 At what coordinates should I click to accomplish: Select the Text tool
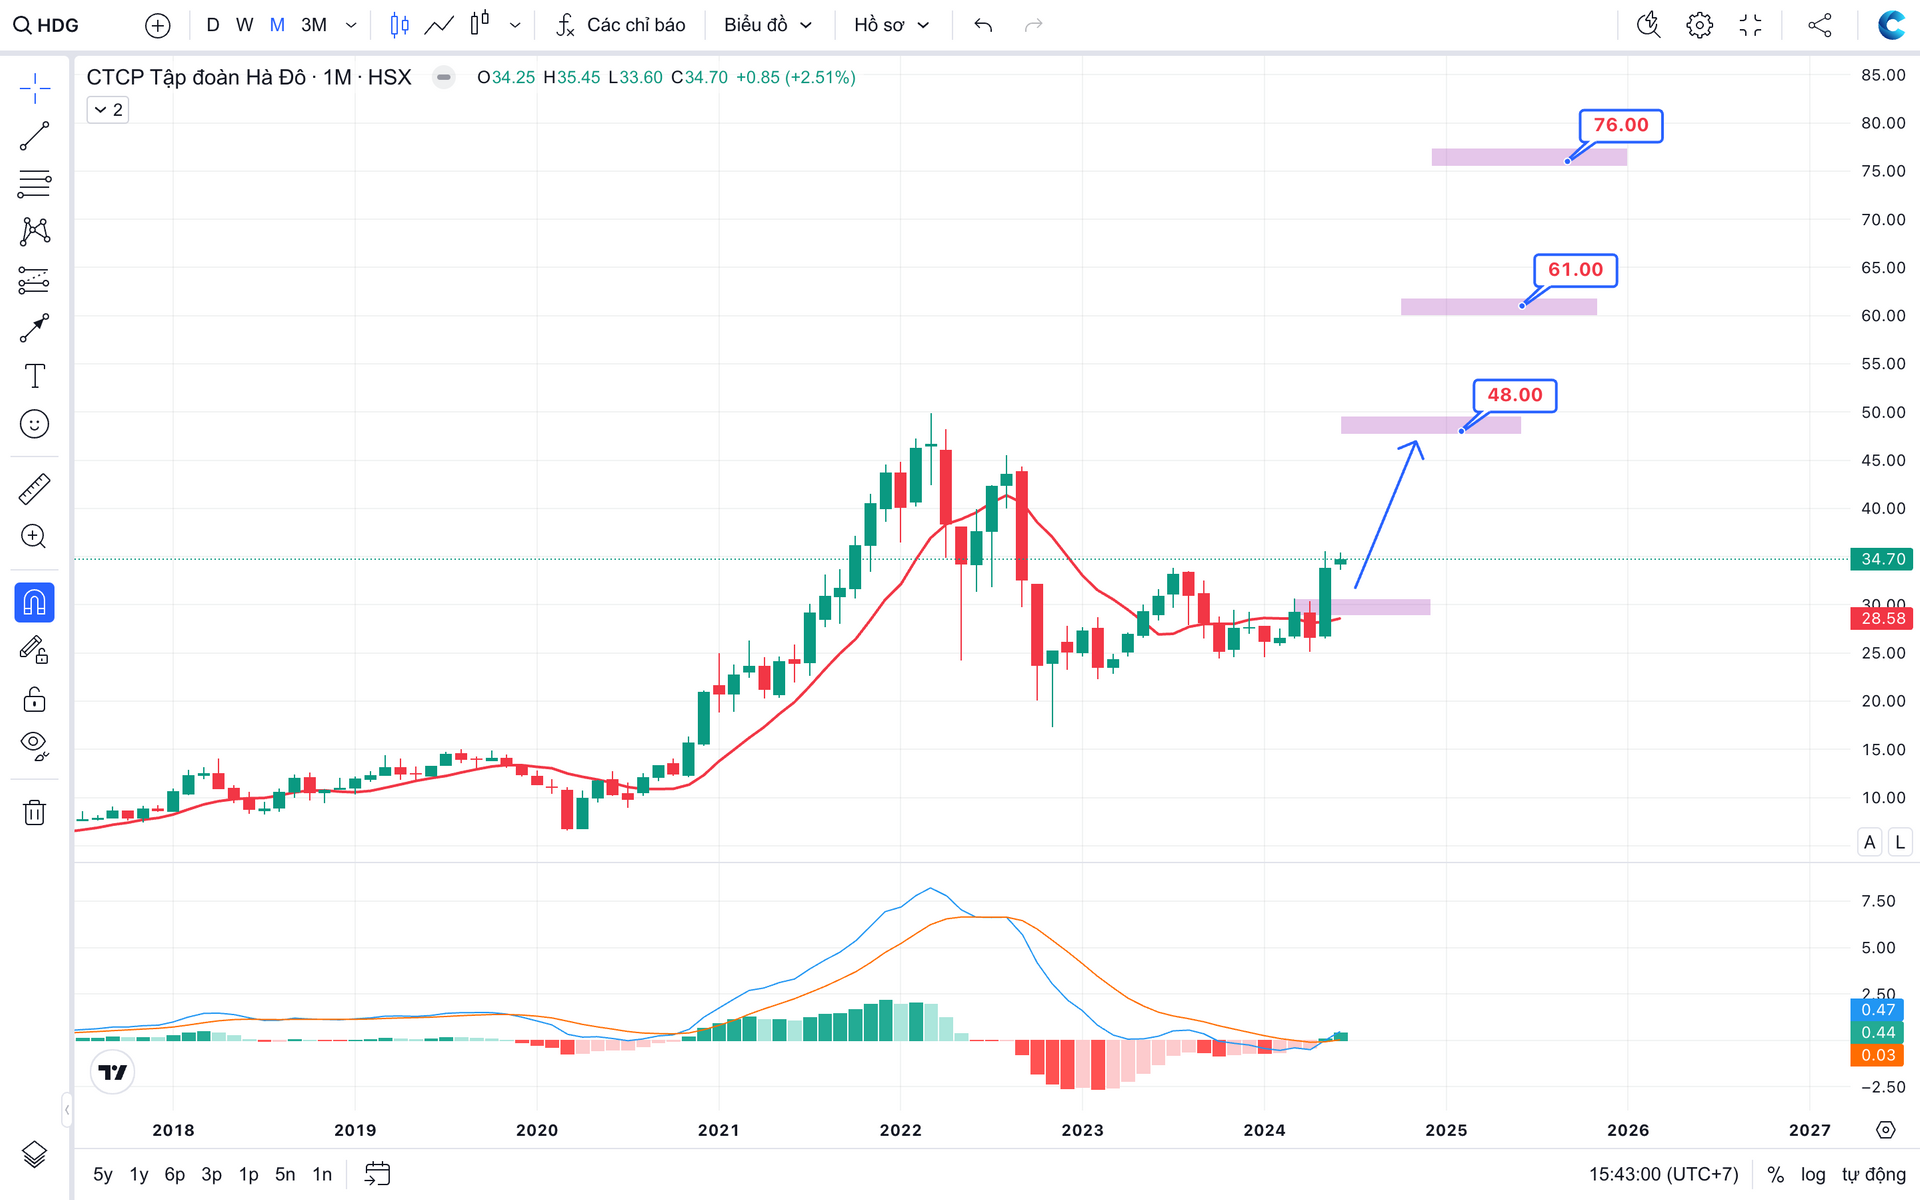click(x=35, y=376)
